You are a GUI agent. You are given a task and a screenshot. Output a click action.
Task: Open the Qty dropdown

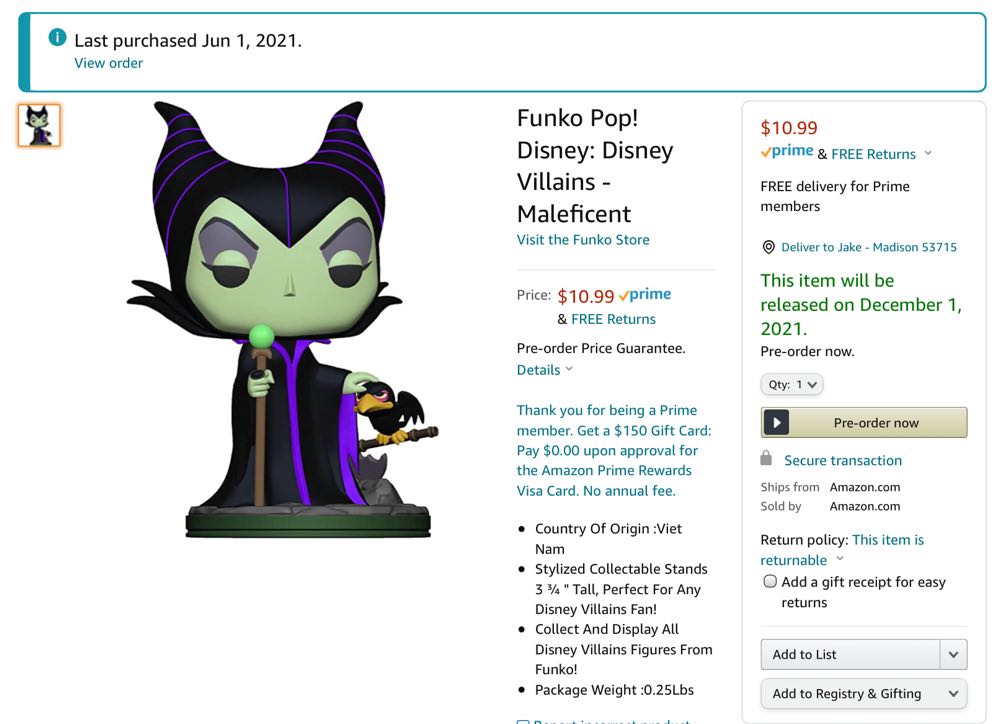point(791,384)
